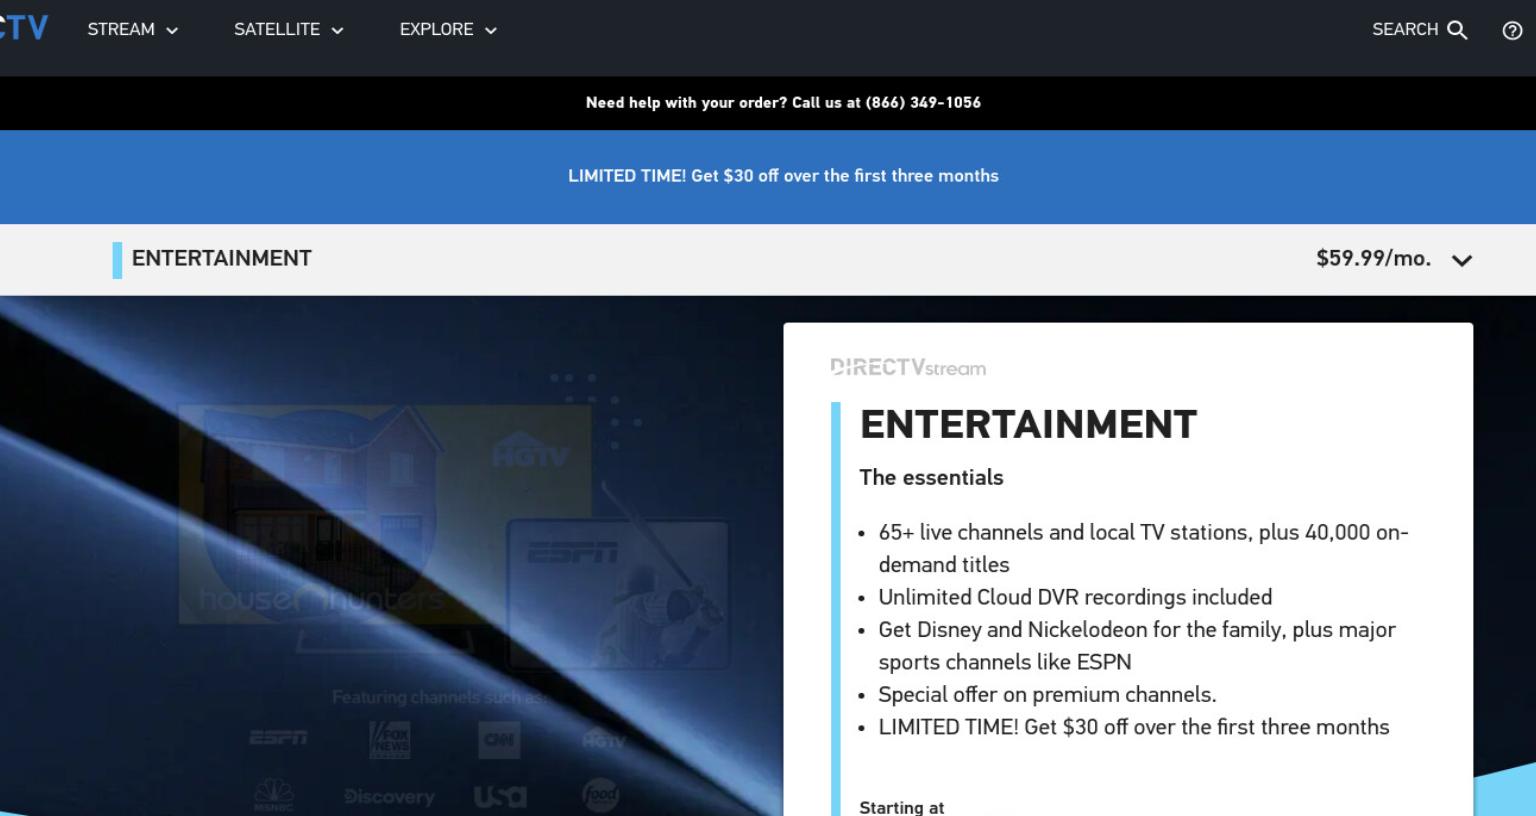Click 'Special offer on premium channels' bullet
The width and height of the screenshot is (1536, 816).
(1047, 694)
